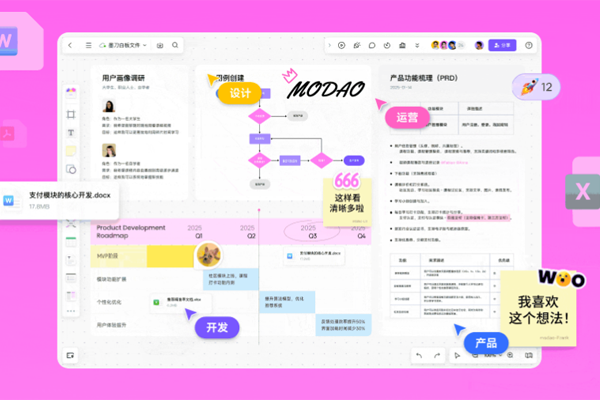
Task: Open your profile avatar beside the share button
Action: pyautogui.click(x=479, y=45)
